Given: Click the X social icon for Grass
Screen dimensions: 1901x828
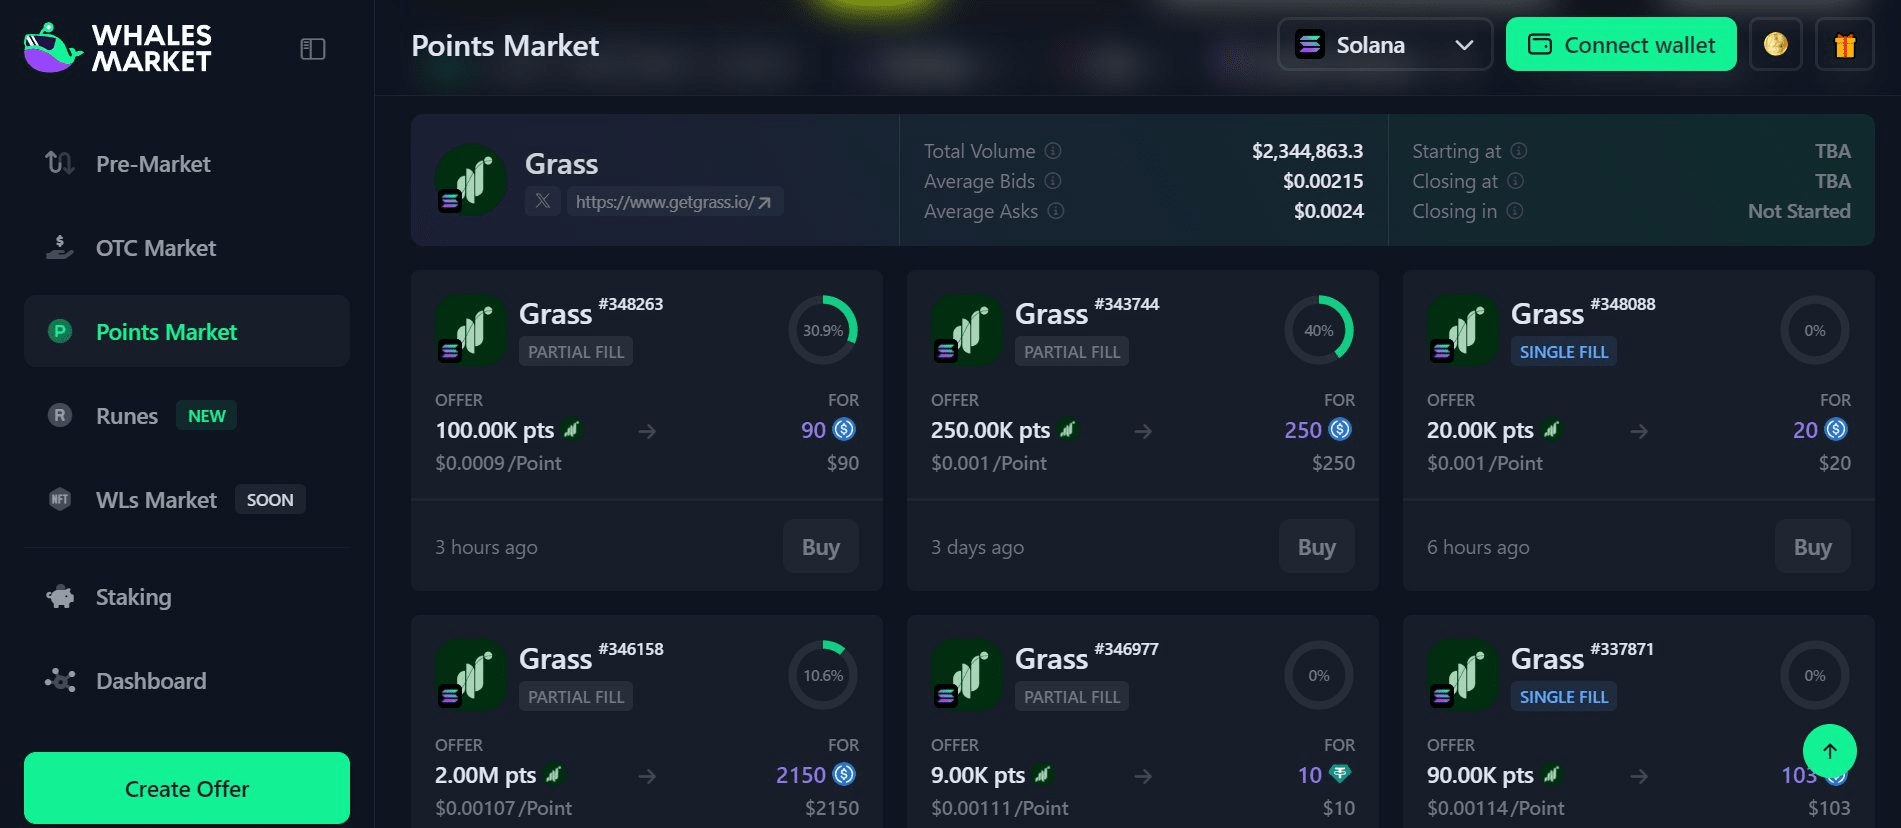Looking at the screenshot, I should pyautogui.click(x=543, y=202).
